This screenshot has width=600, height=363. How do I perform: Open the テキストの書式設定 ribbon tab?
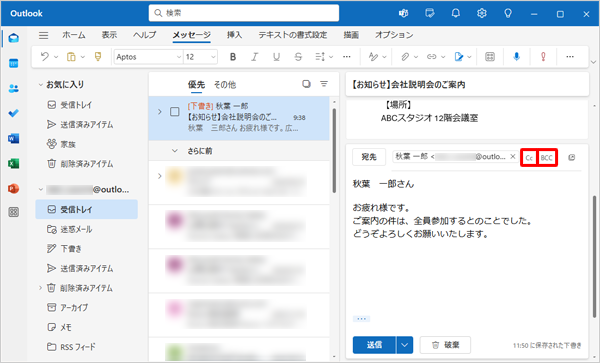coord(293,35)
